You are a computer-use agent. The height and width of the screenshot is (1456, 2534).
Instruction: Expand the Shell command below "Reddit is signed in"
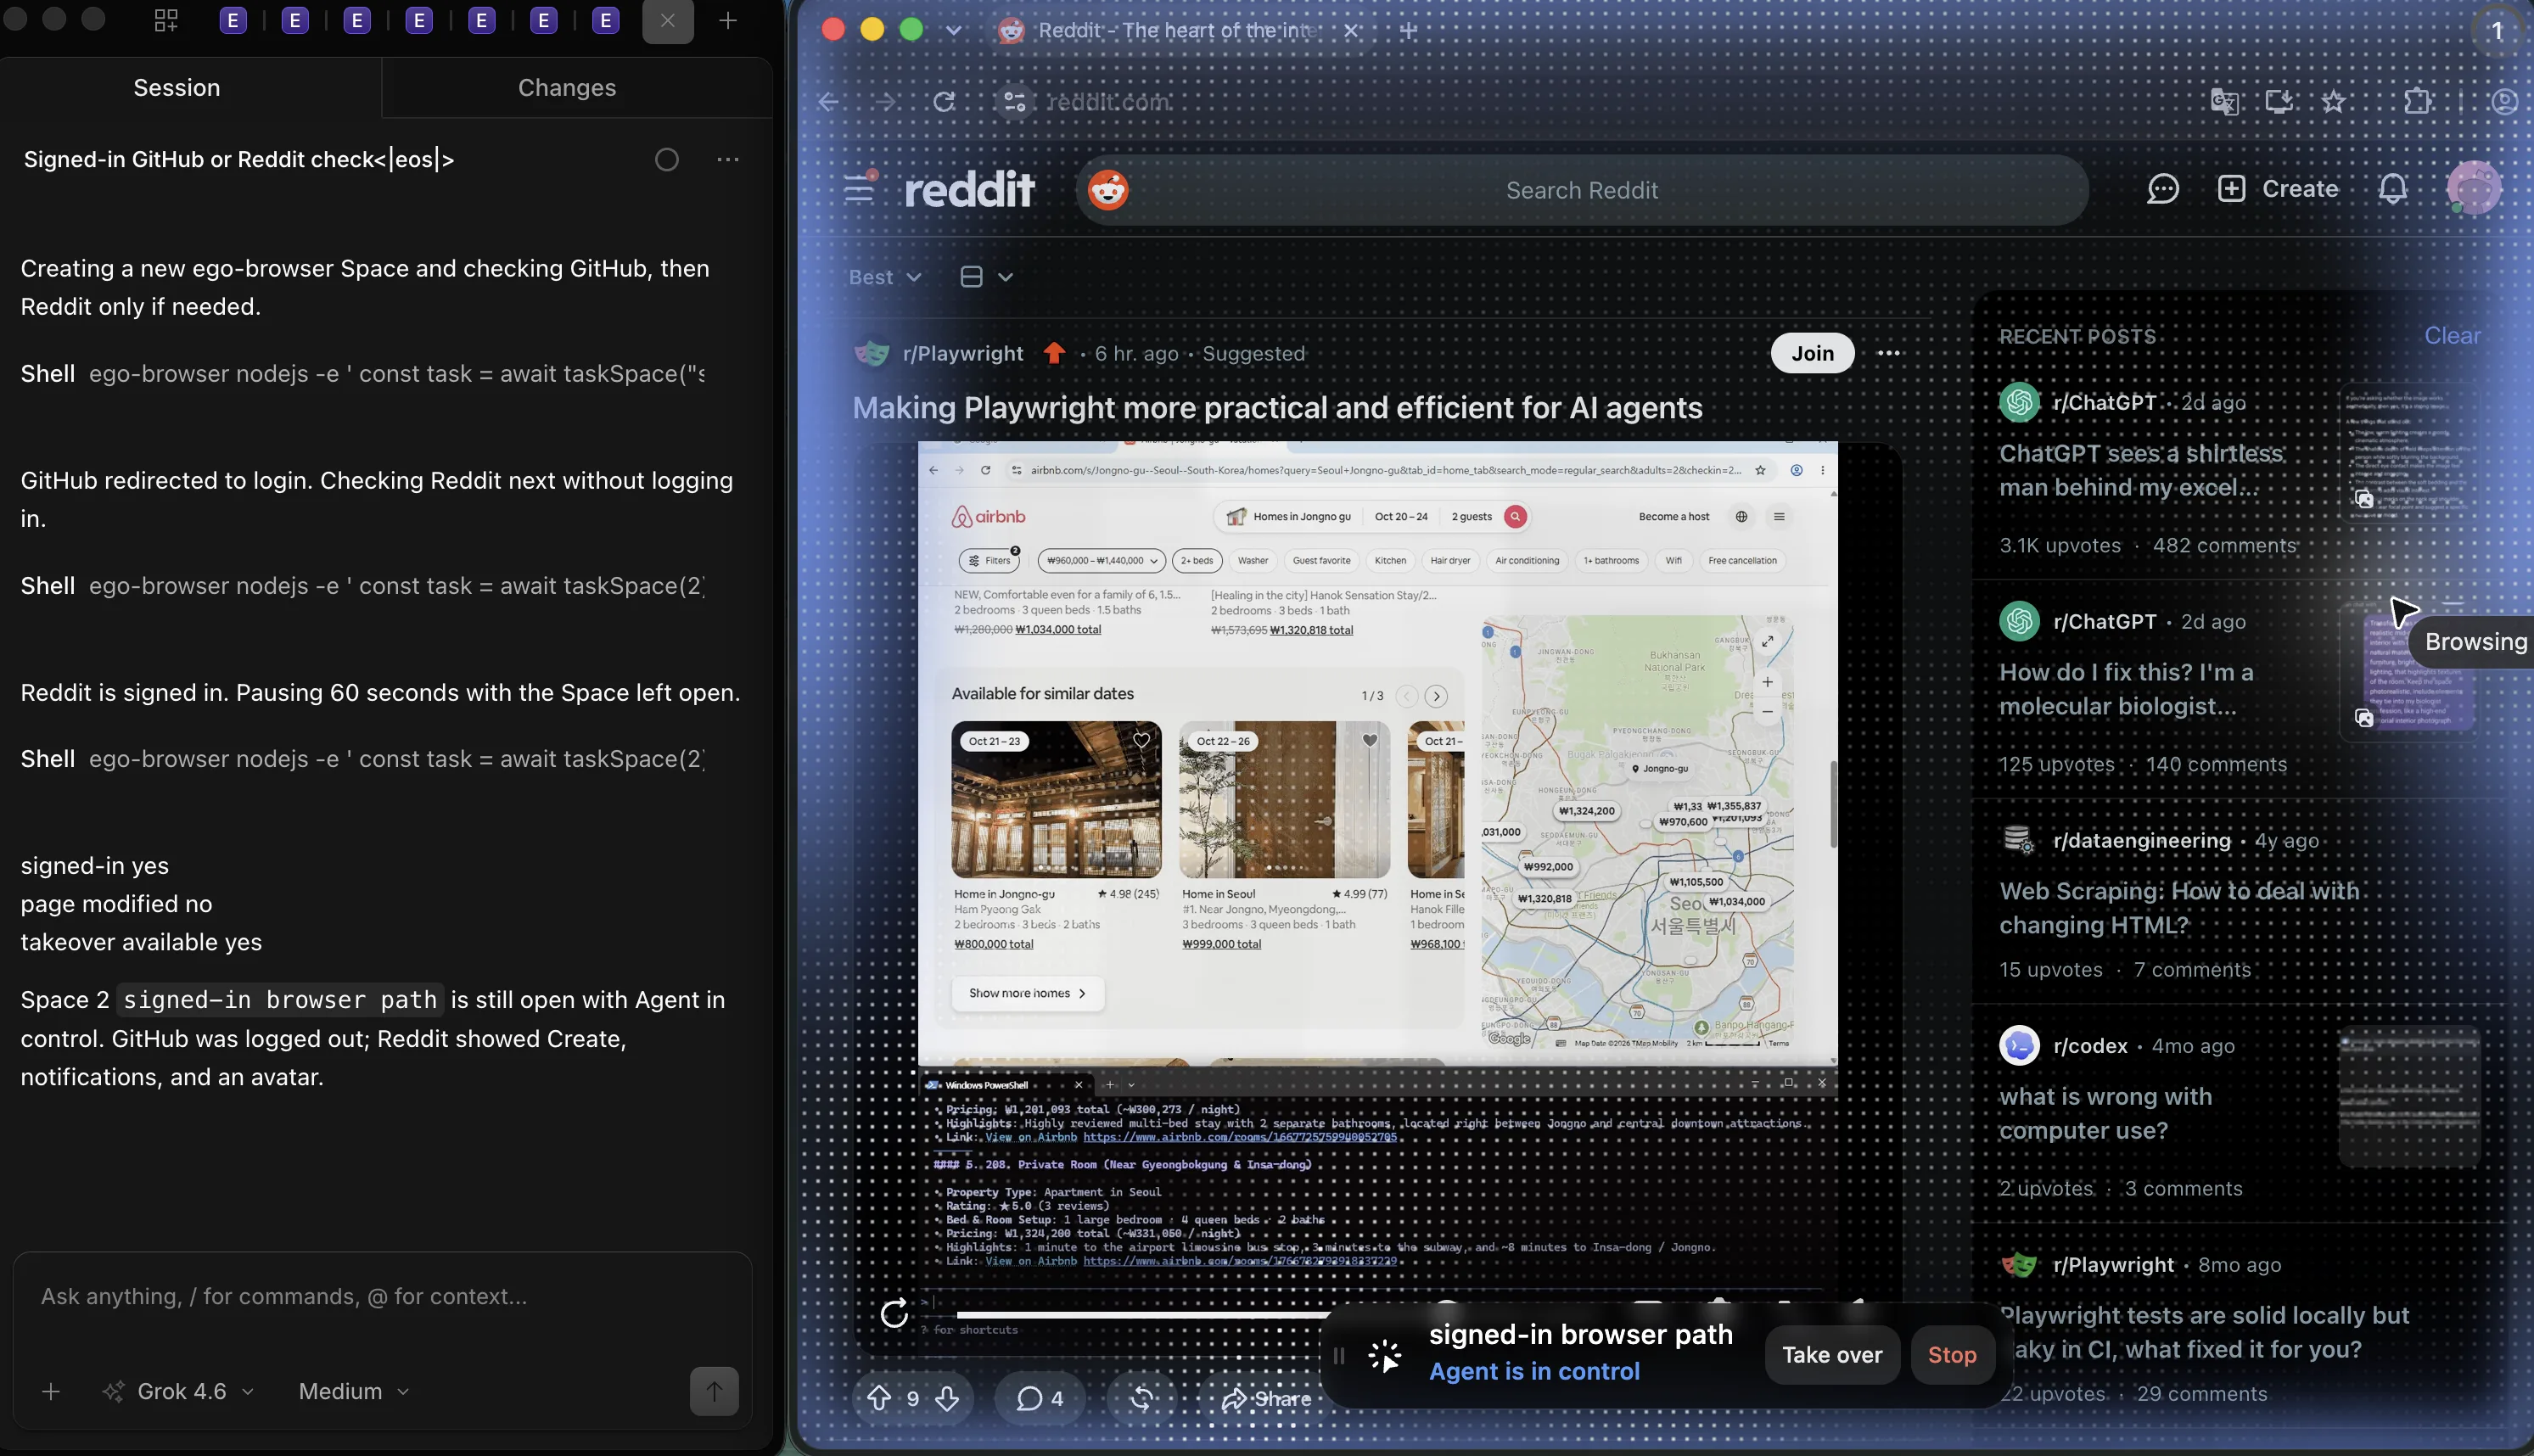[x=363, y=759]
